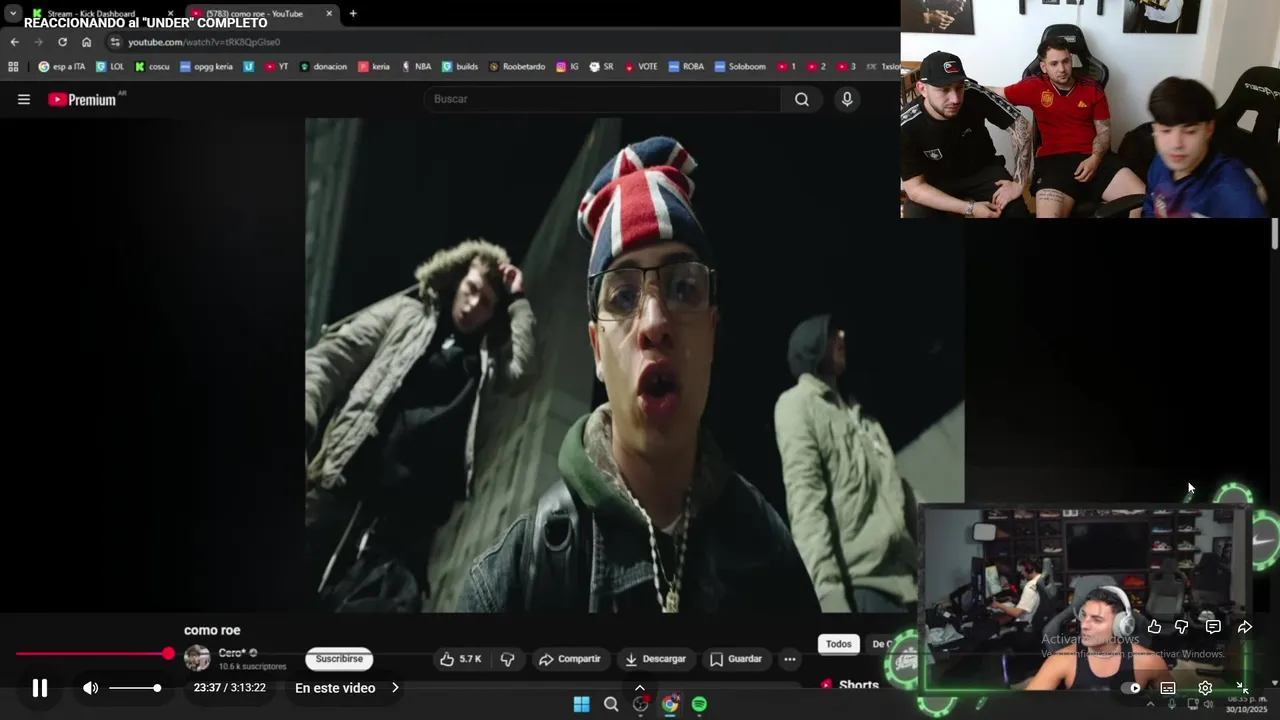This screenshot has height=720, width=1280.
Task: Pause the playing YouTube video
Action: 40,688
